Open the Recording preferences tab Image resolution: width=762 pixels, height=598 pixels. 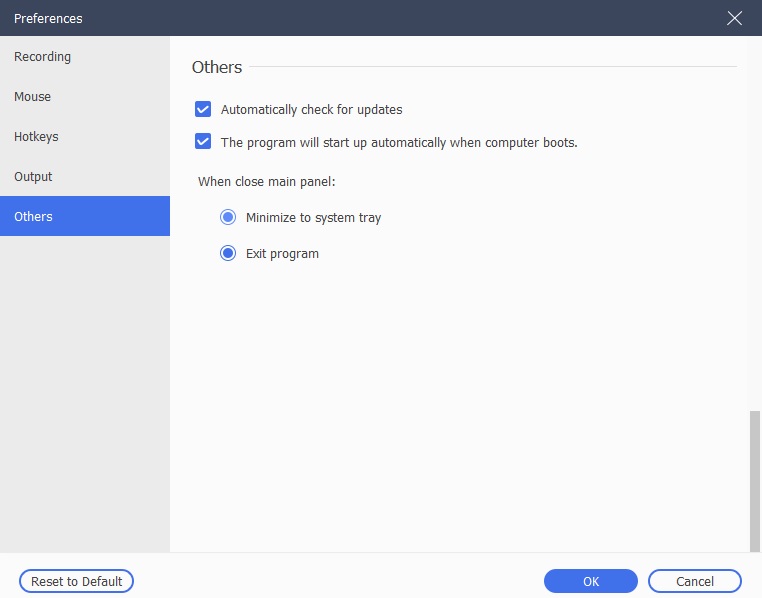coord(85,57)
